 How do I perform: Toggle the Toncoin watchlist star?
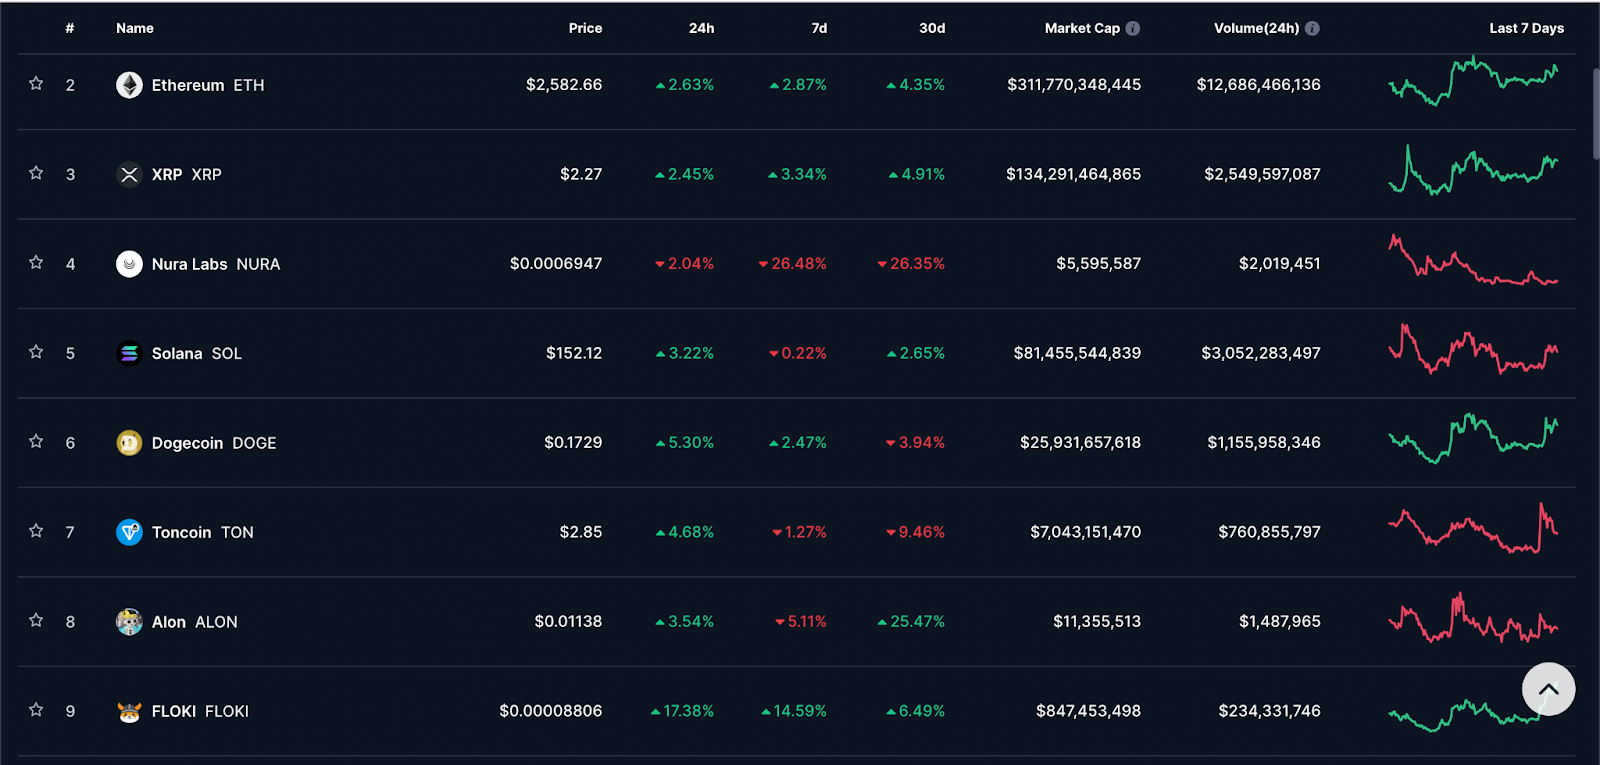click(36, 531)
